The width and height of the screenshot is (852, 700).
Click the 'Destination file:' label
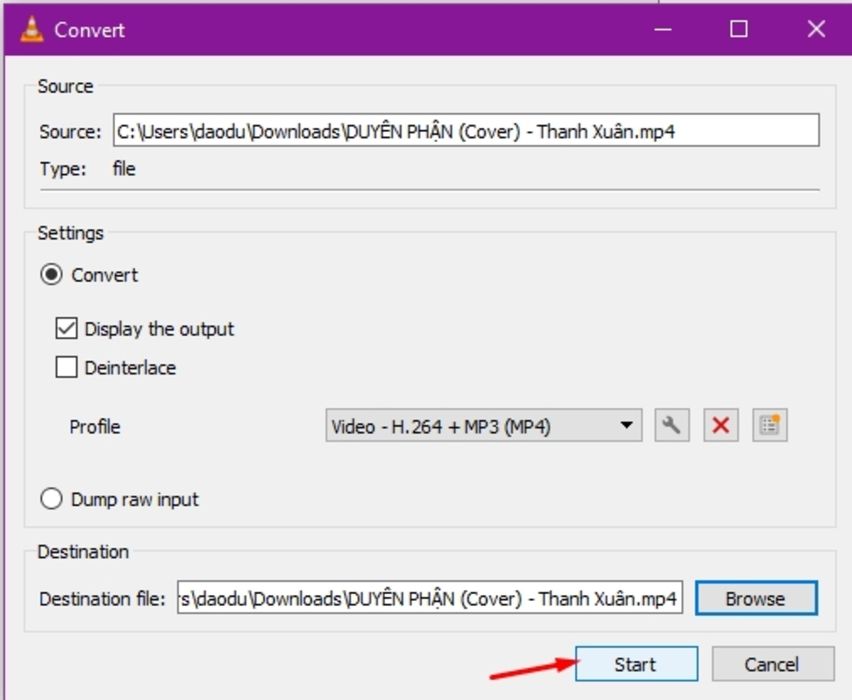click(x=102, y=599)
